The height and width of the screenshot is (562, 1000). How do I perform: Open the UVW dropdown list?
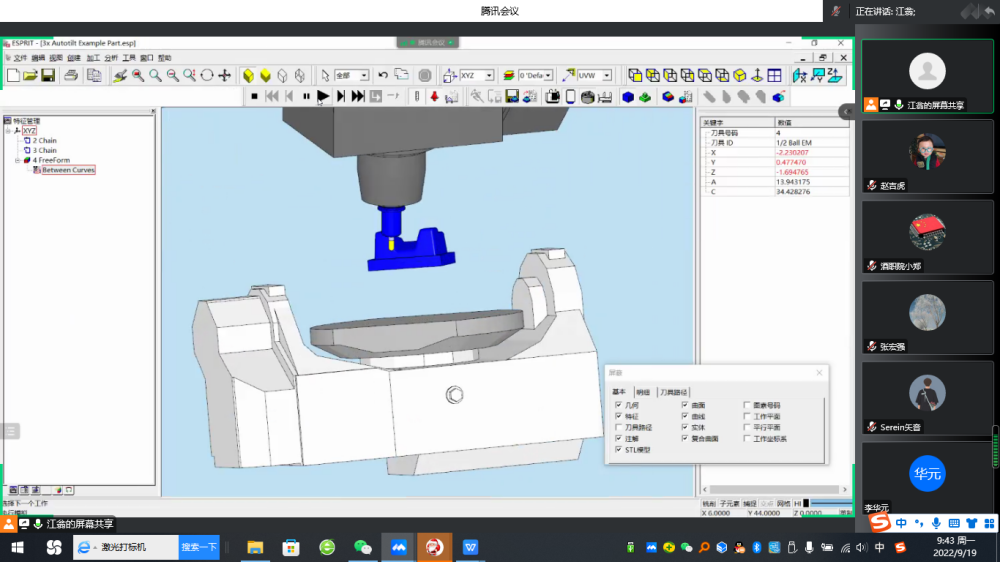tap(609, 76)
